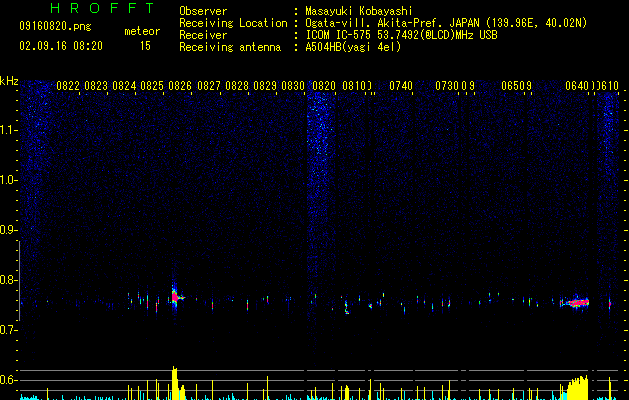Click the 0823 time marker
This screenshot has height=400, width=629.
tap(96, 85)
